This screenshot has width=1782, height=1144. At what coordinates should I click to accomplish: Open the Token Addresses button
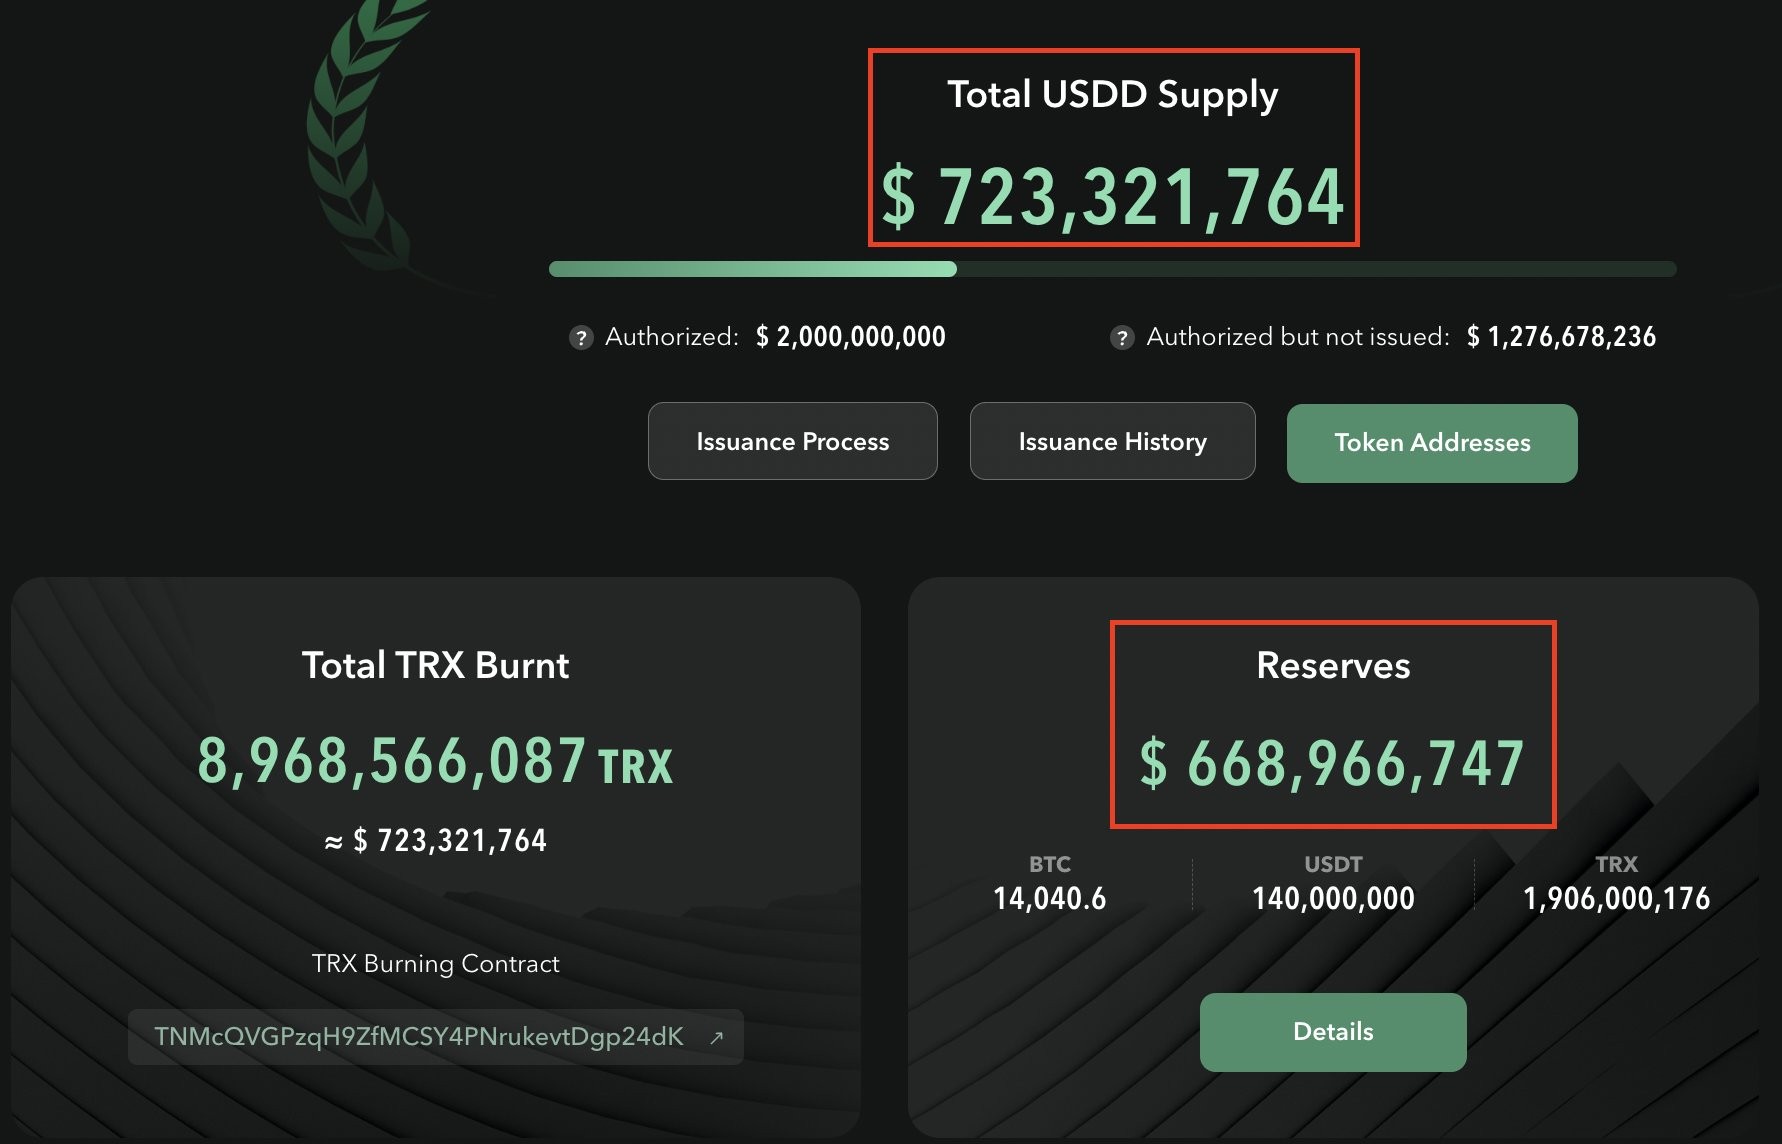tap(1432, 443)
